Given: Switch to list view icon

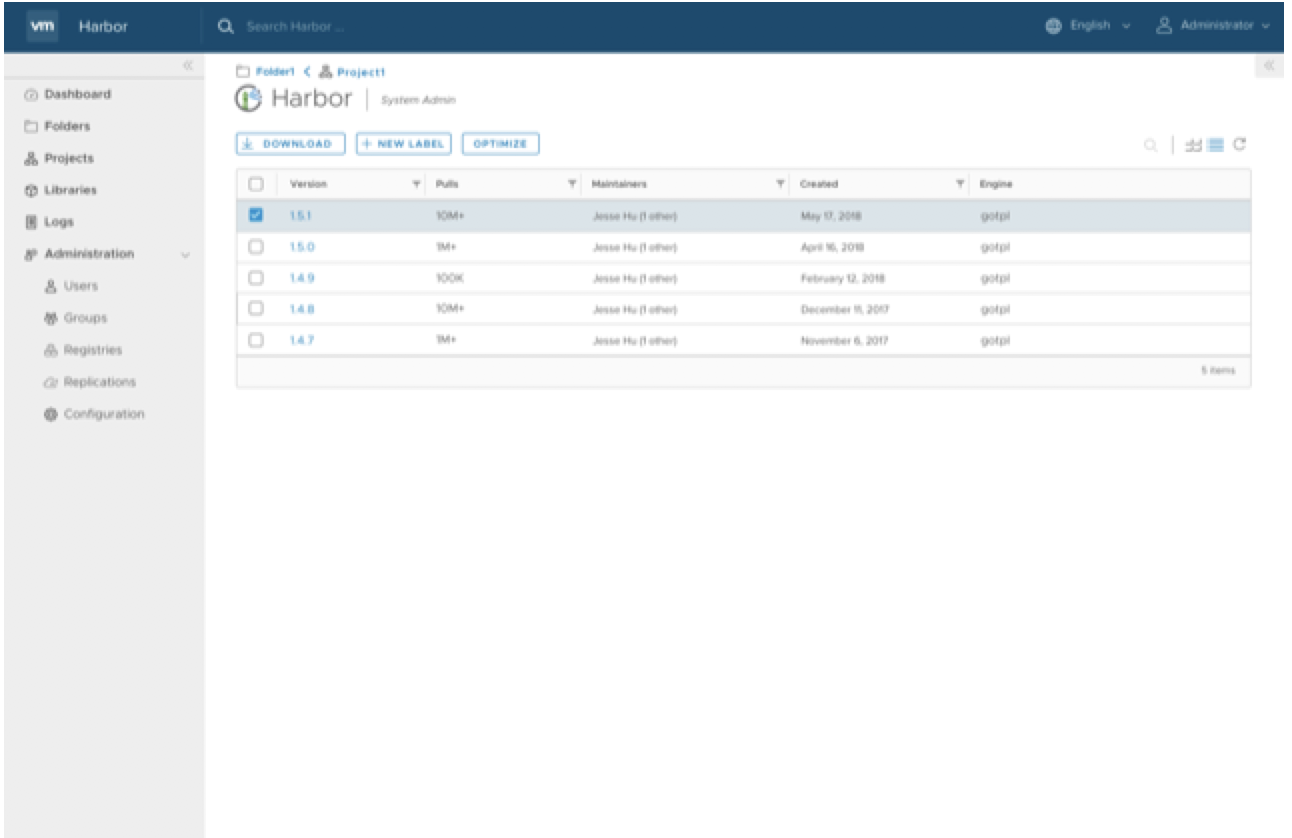Looking at the screenshot, I should [x=1216, y=145].
